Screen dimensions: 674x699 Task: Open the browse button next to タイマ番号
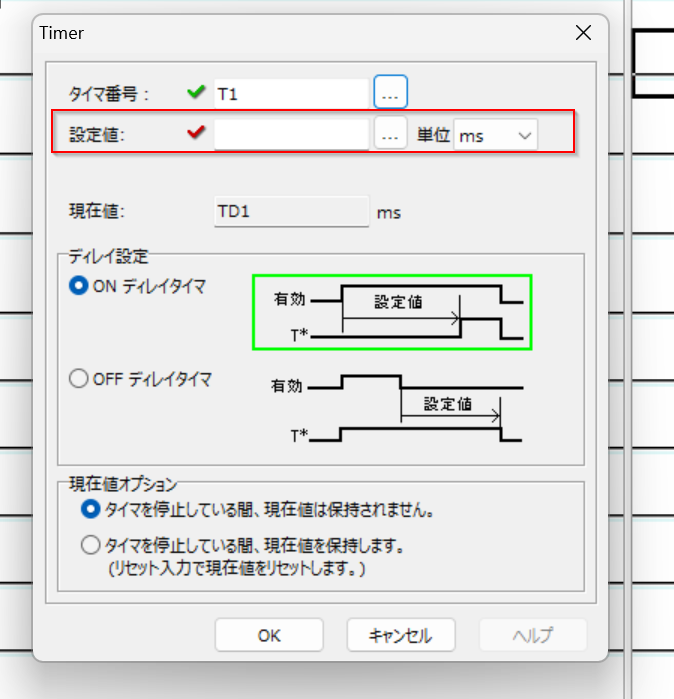[x=390, y=92]
